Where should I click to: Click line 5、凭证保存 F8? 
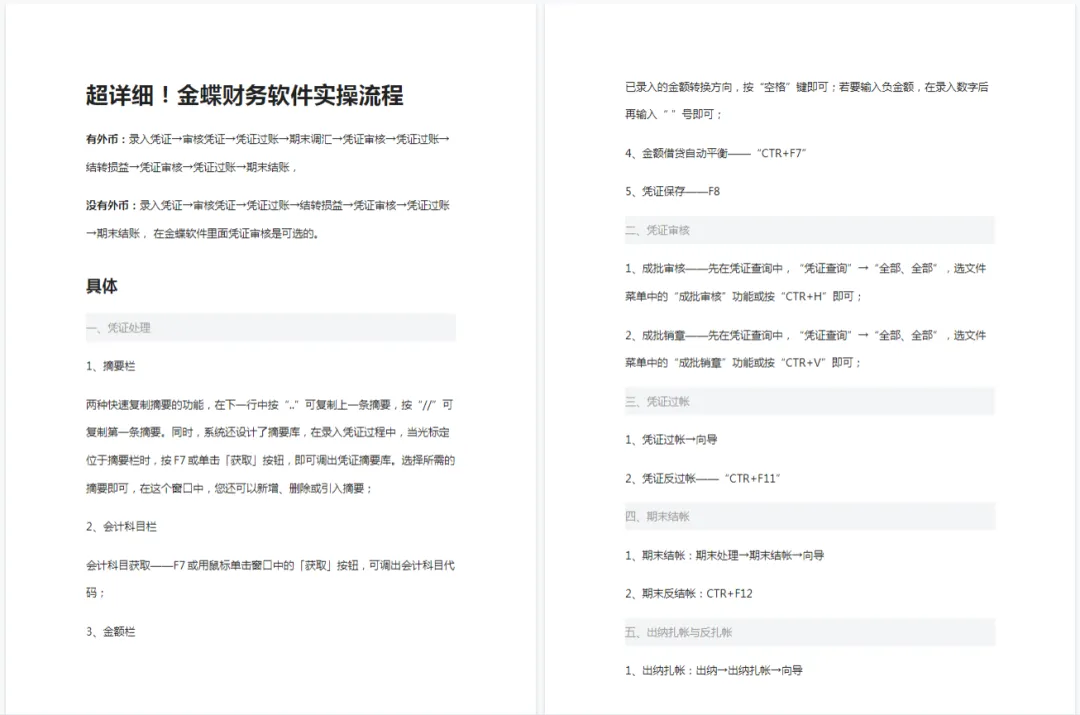coord(672,191)
